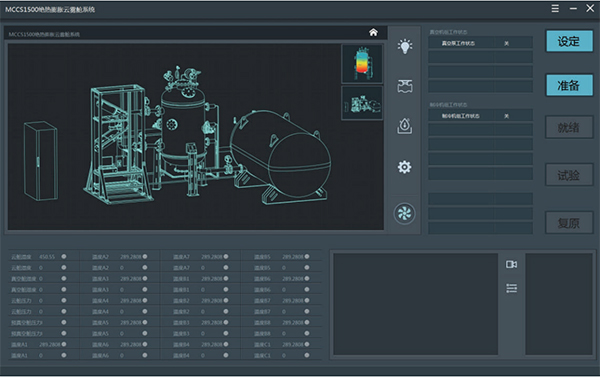Open the lighting bulb icon panel
Screen dimensions: 600x377
404,46
